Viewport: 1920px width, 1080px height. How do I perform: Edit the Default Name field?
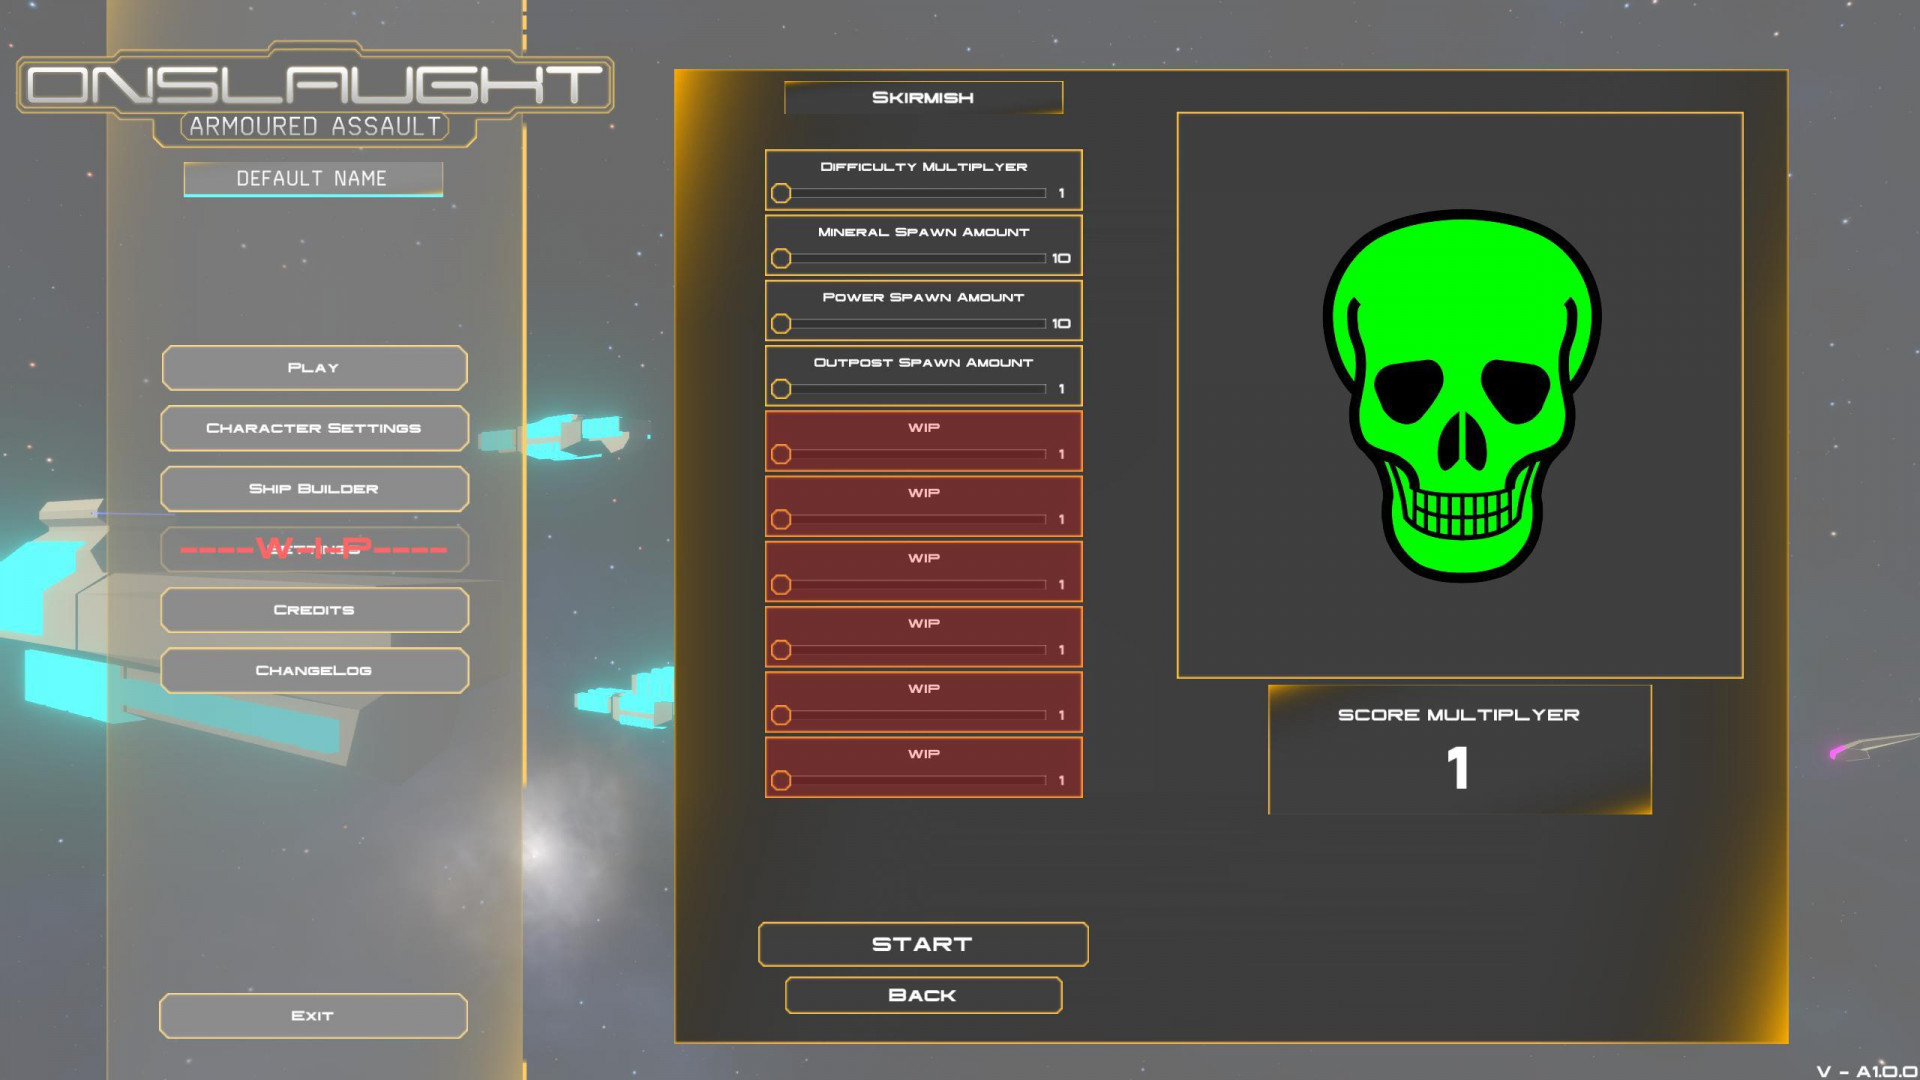click(313, 179)
